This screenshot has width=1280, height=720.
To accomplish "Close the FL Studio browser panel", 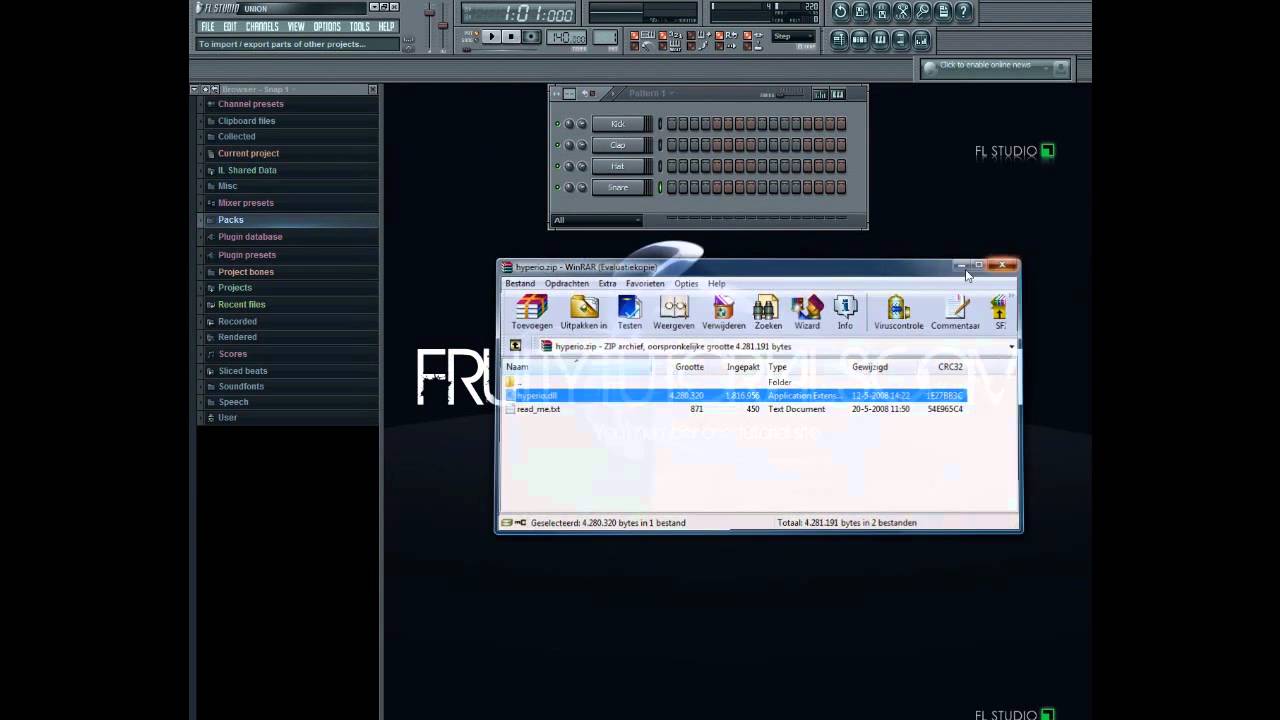I will 373,89.
